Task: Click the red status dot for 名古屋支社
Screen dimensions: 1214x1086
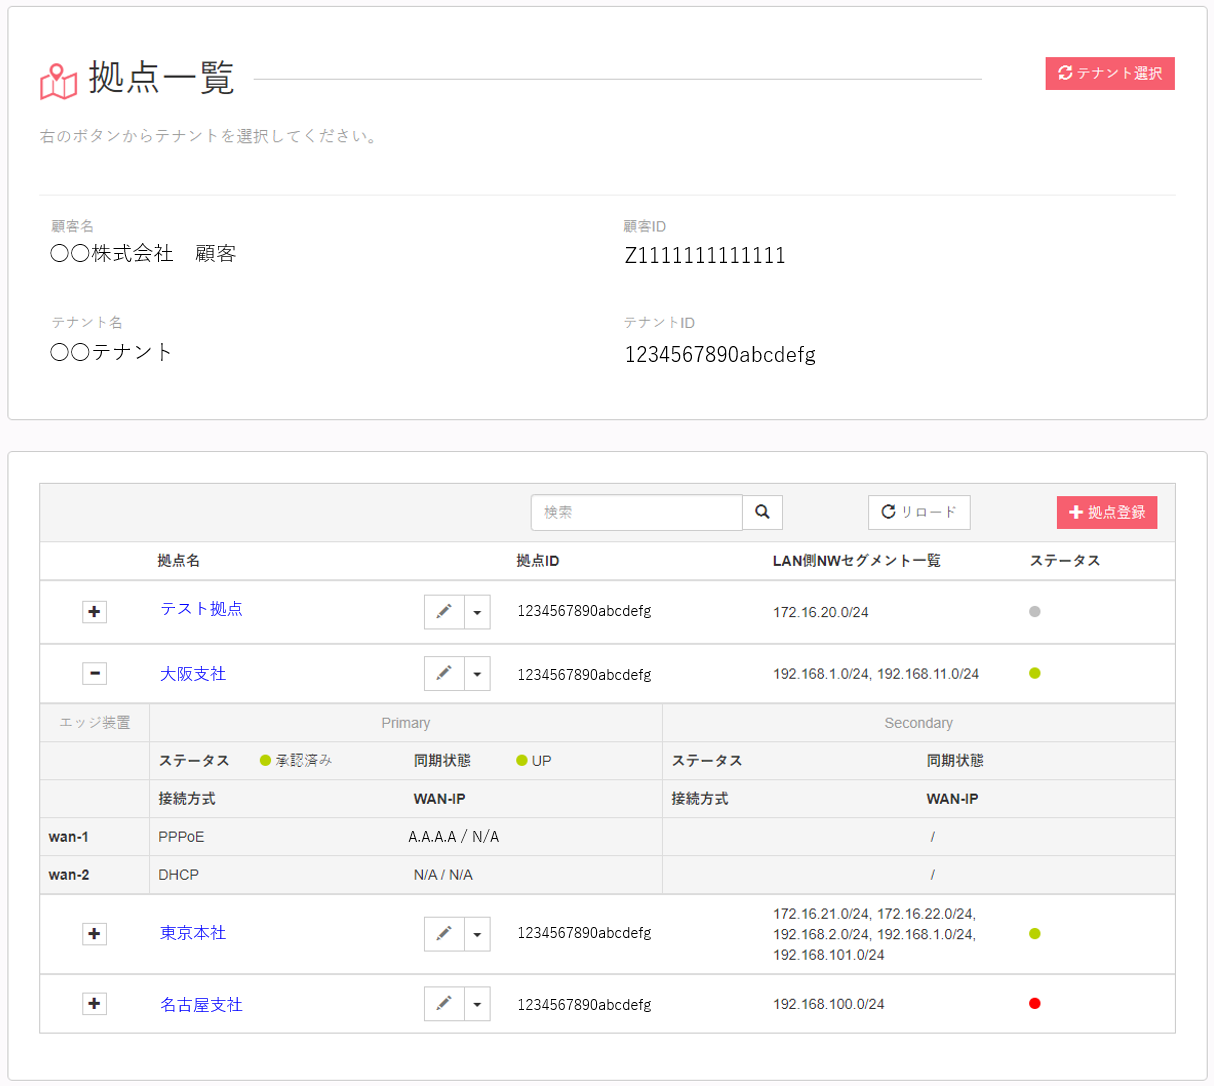Action: pos(1034,1003)
